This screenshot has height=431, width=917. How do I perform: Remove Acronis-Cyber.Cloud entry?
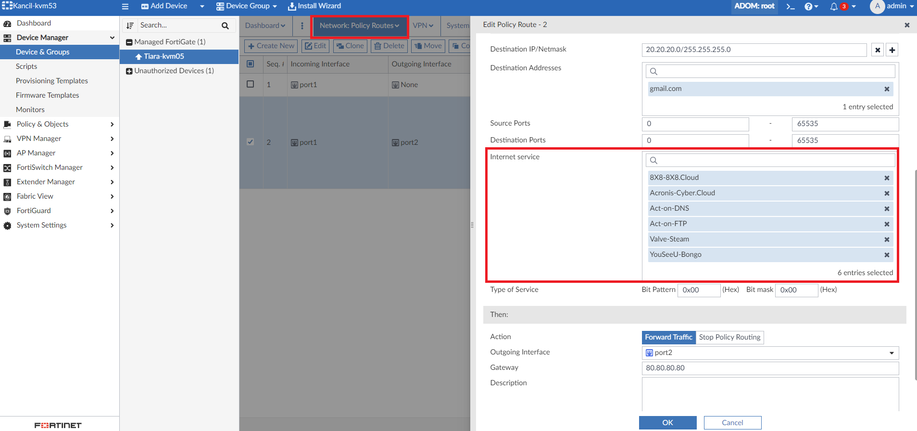(887, 193)
